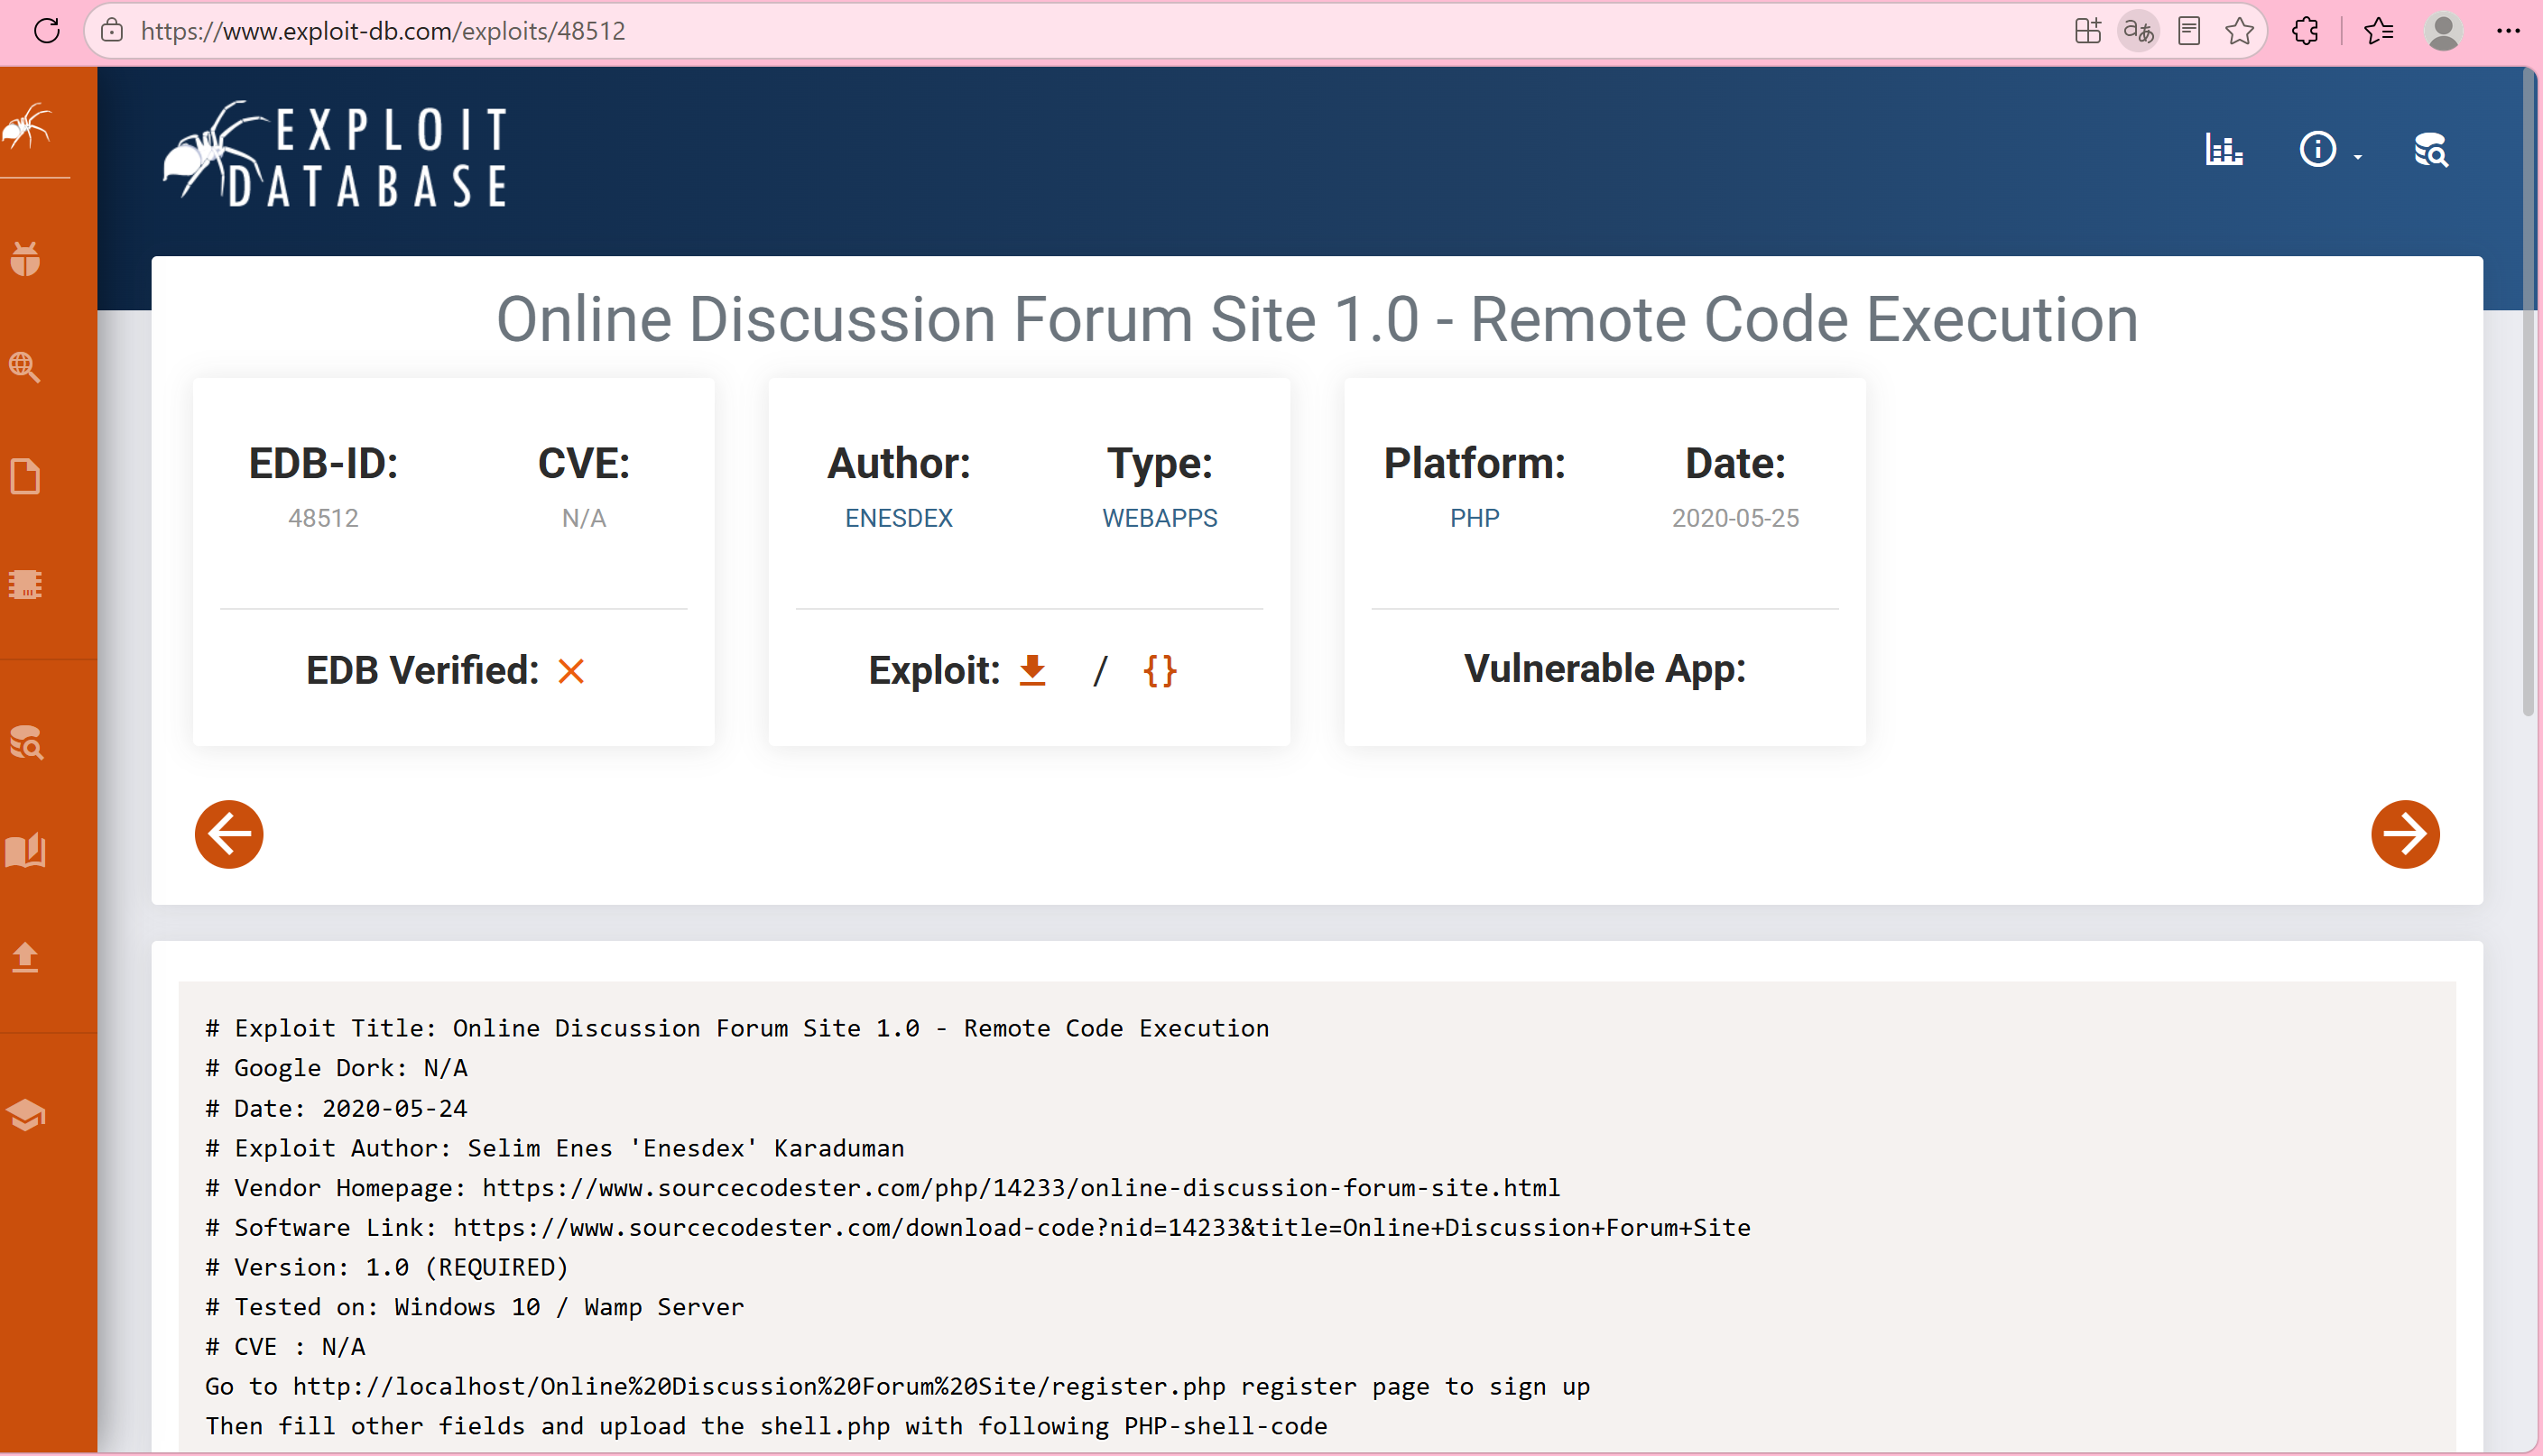This screenshot has height=1456, width=2543.
Task: Click the CVE value N/A in card
Action: 584,518
